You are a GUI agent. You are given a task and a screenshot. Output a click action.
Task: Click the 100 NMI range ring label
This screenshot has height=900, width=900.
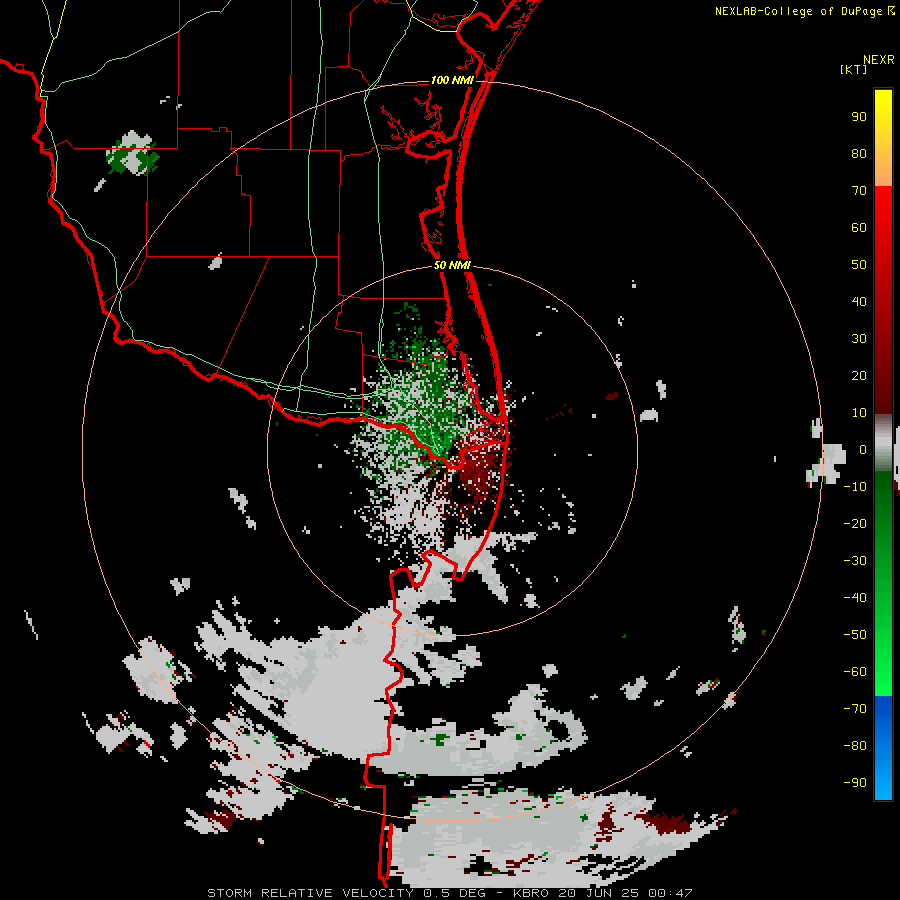pos(452,80)
